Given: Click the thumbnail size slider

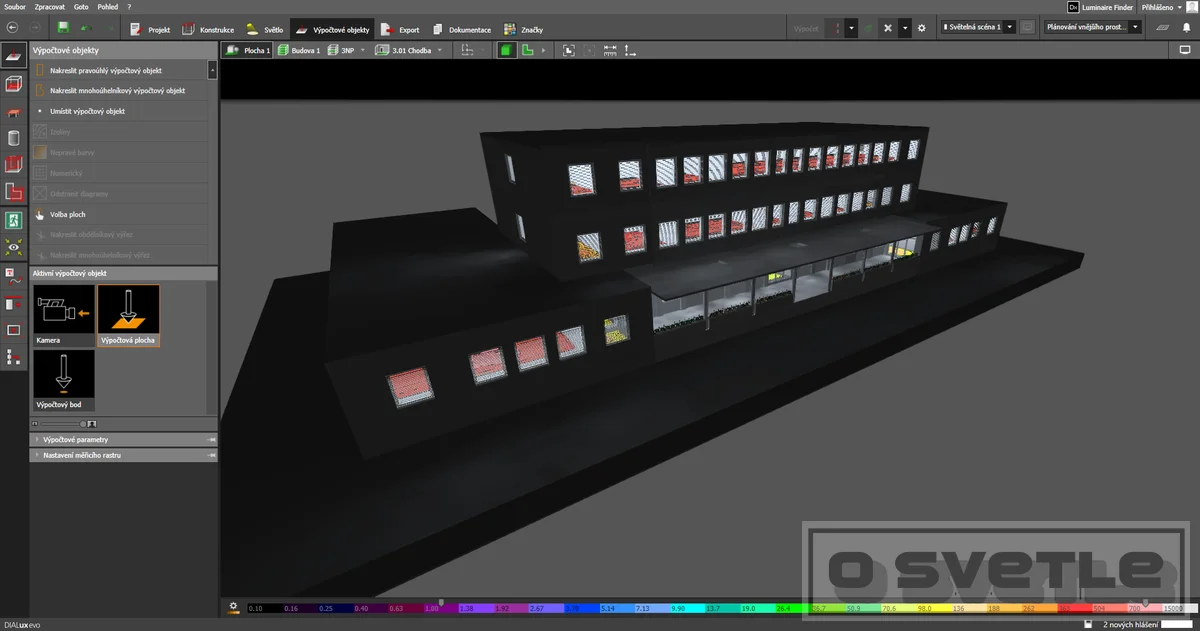Looking at the screenshot, I should [x=64, y=424].
